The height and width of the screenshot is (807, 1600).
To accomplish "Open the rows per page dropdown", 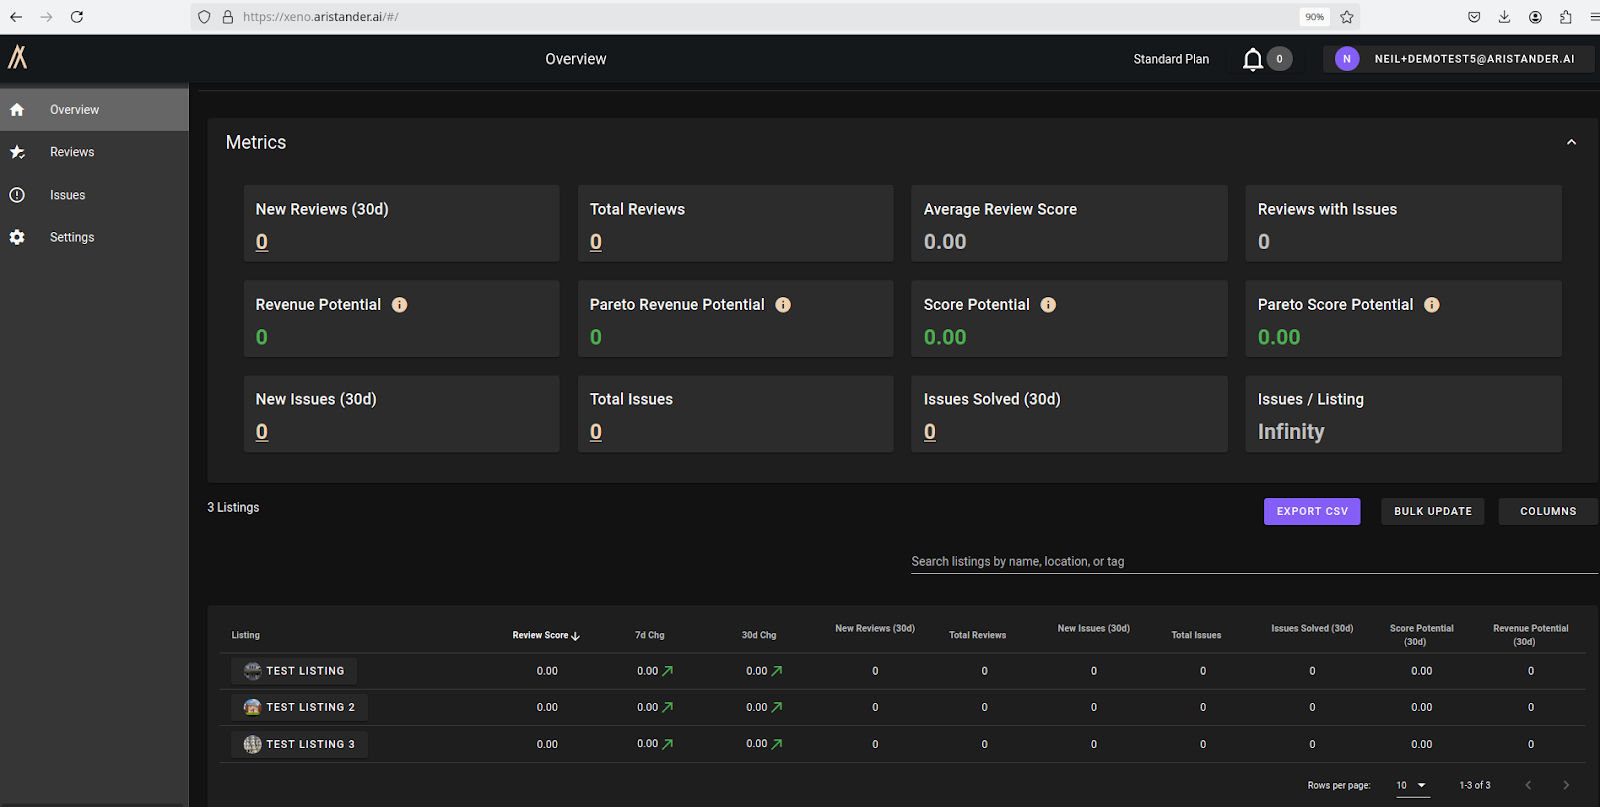I will [1411, 785].
